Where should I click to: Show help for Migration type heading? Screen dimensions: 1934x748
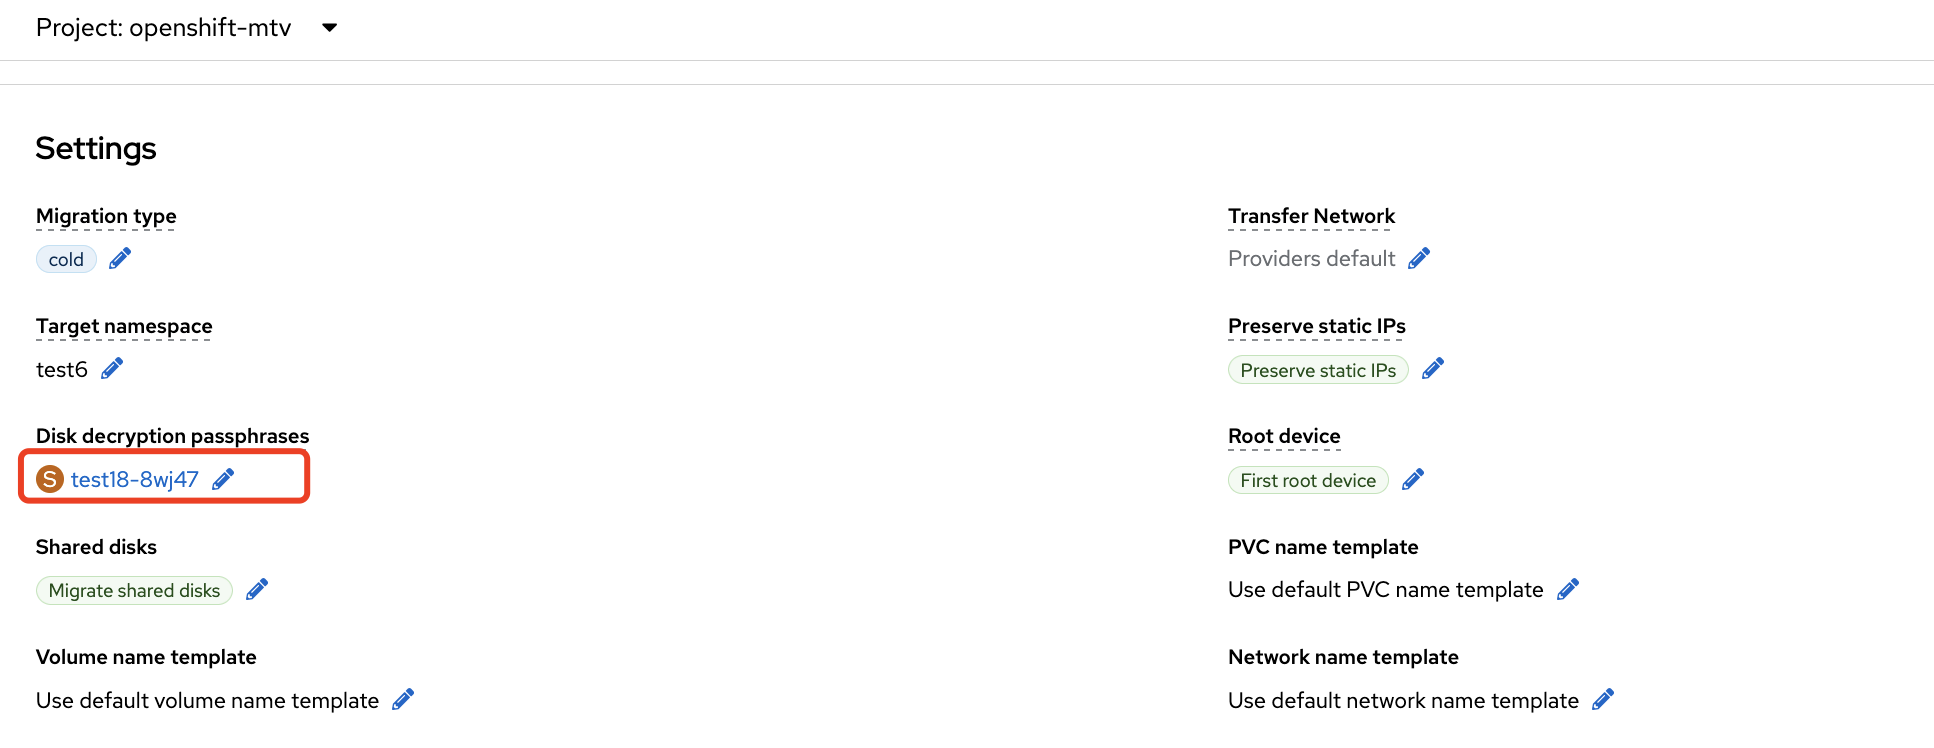pos(106,217)
